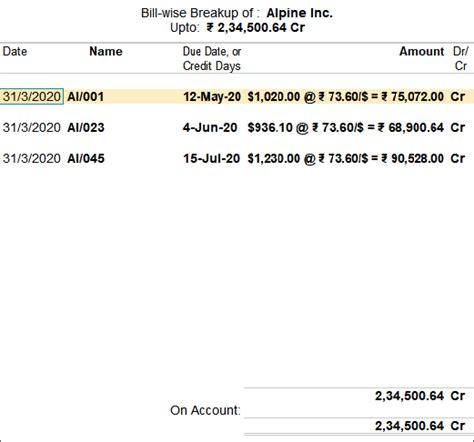This screenshot has height=442, width=474.
Task: Click amount $1,020.00 @ ₹ 73.60/$ = ₹ 75,072.00
Action: click(346, 97)
